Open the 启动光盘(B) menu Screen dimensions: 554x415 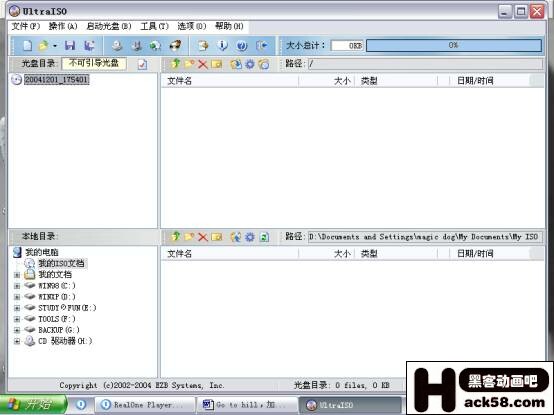point(109,26)
